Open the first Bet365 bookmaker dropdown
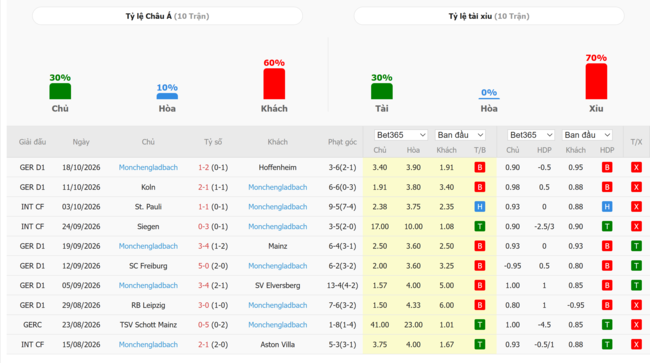The image size is (650, 363). (x=401, y=135)
